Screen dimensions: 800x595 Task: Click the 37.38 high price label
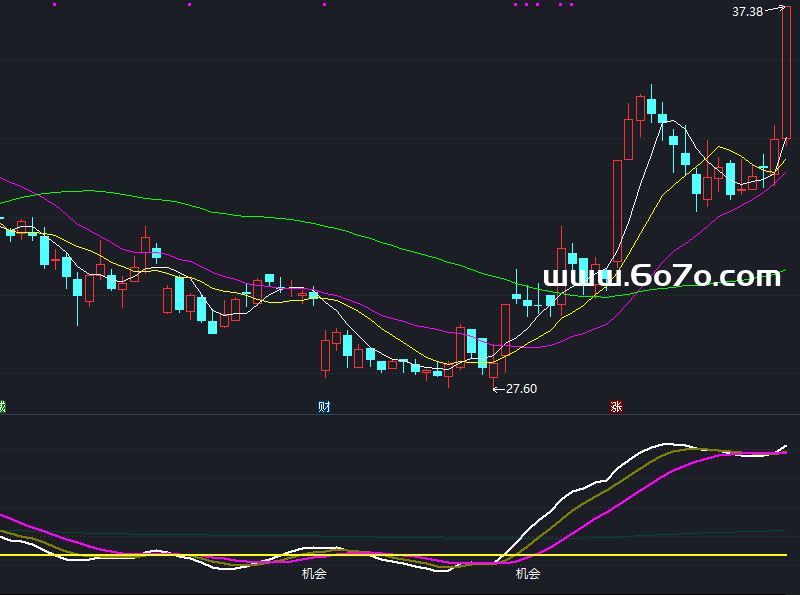(747, 12)
